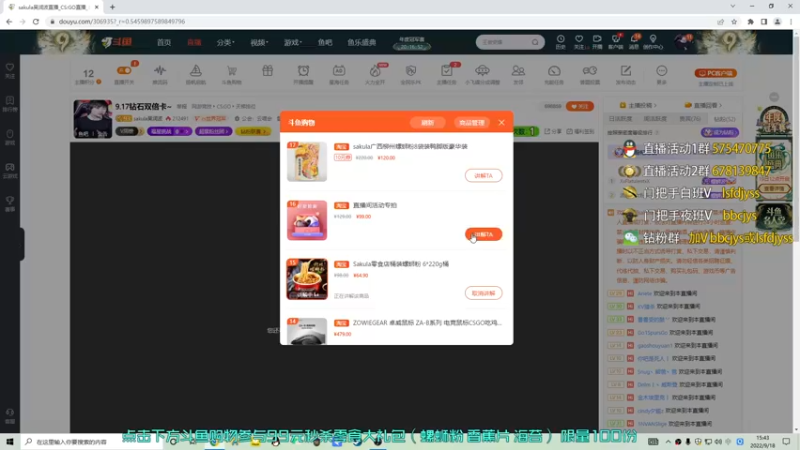Open ZOWIE mouse product thumbnail
The height and width of the screenshot is (450, 800).
click(x=307, y=331)
